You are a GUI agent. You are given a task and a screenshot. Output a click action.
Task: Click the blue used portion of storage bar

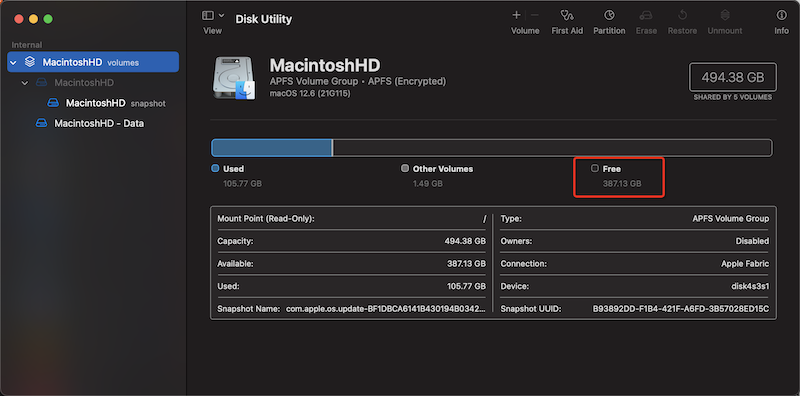click(272, 148)
